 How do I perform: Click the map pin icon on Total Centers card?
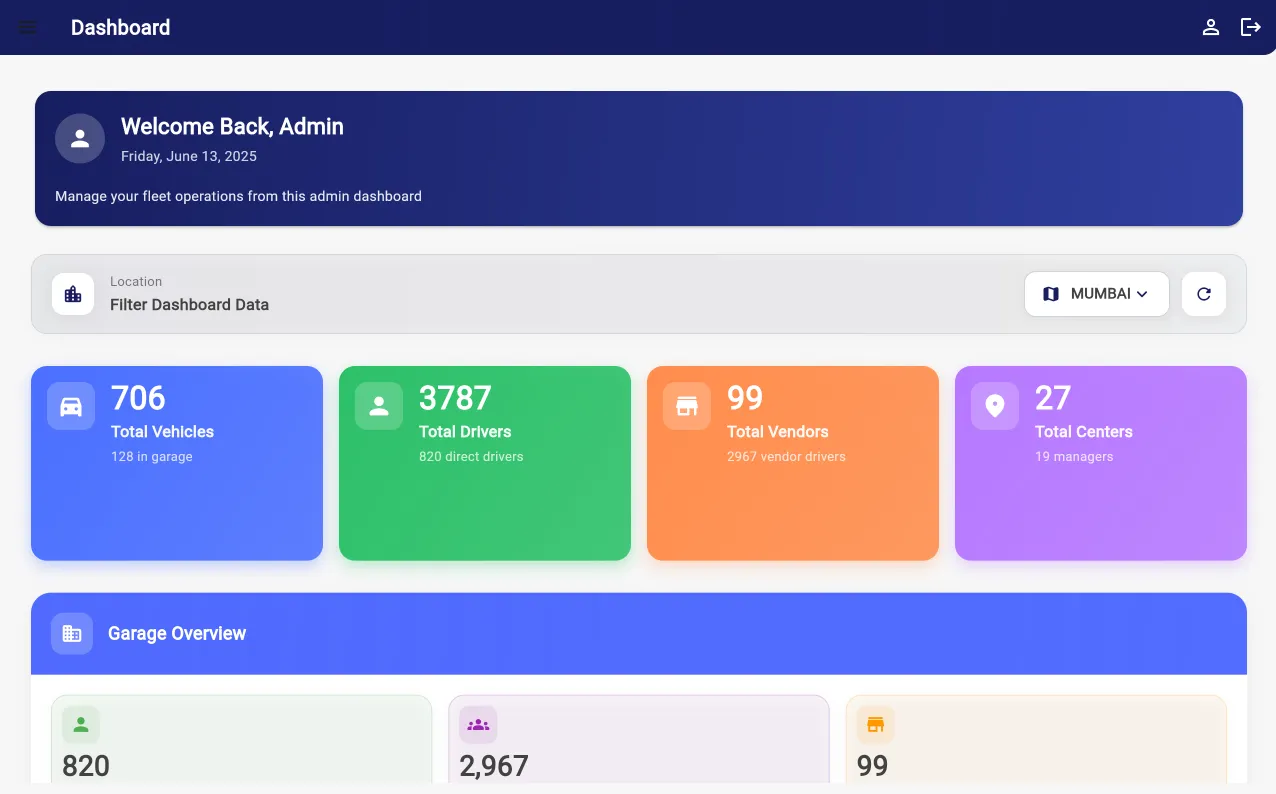click(995, 406)
